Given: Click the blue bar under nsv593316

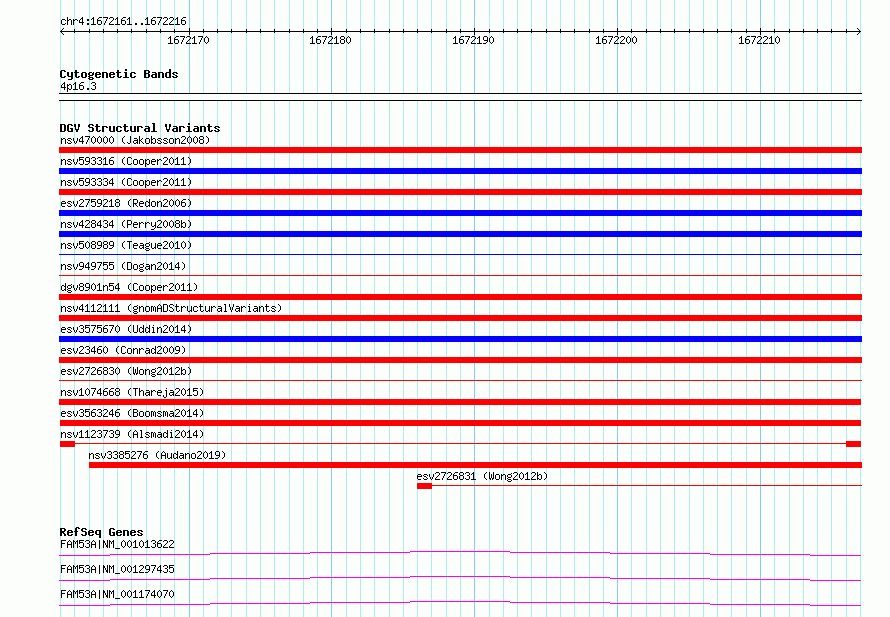Looking at the screenshot, I should (460, 171).
